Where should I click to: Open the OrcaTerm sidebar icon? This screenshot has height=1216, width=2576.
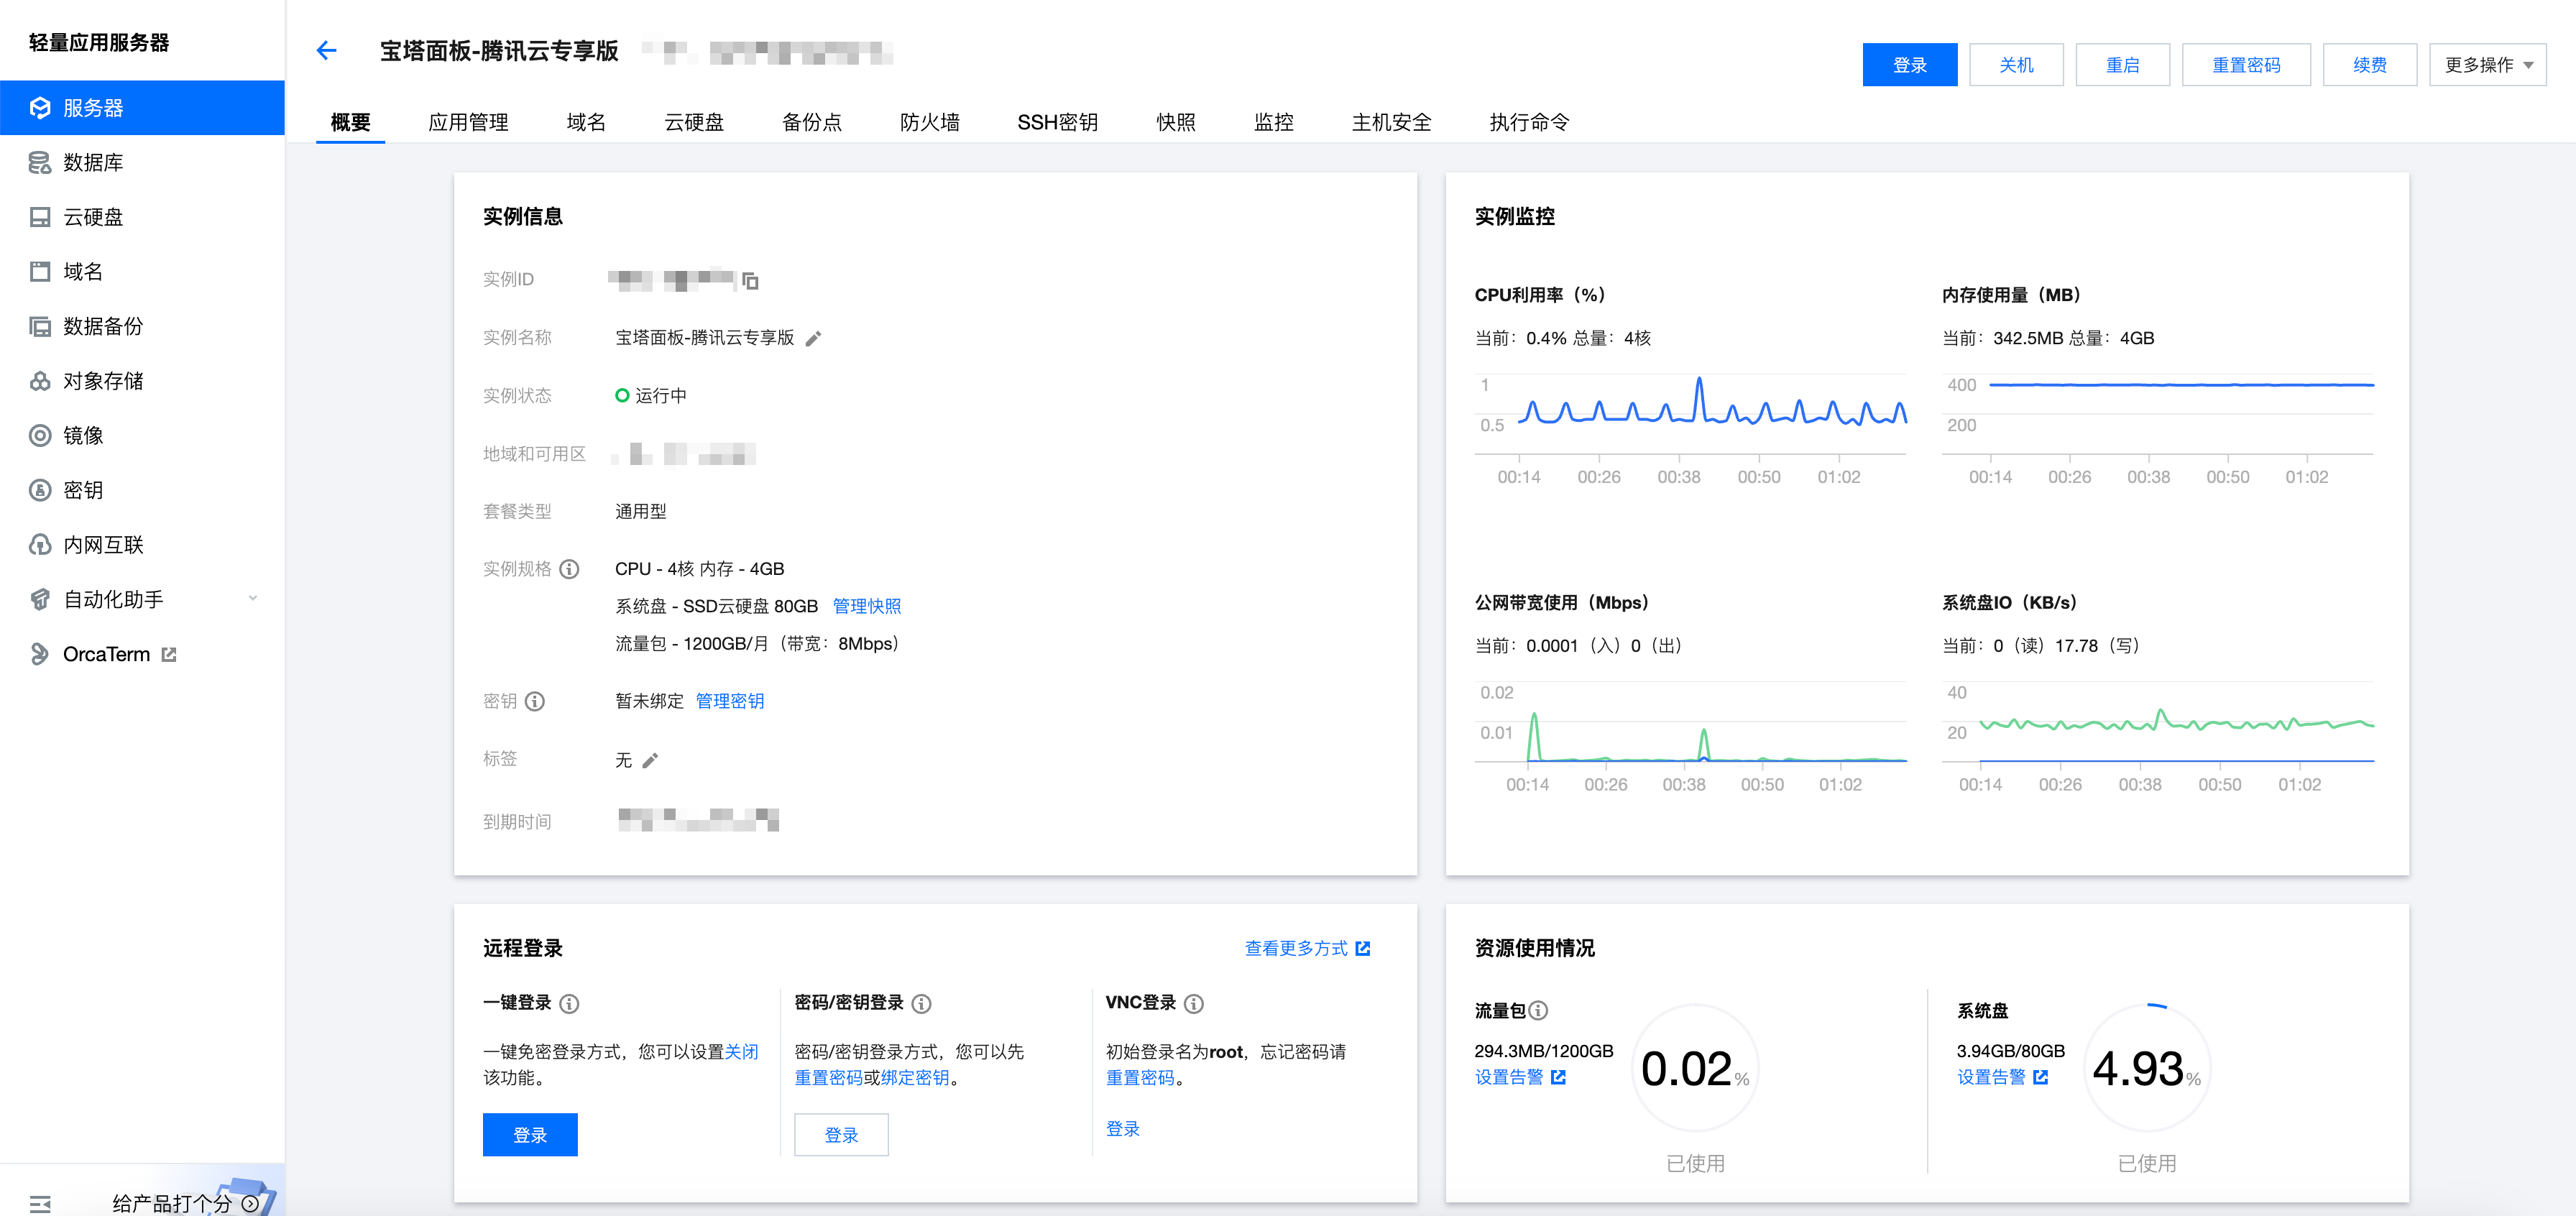(x=40, y=654)
